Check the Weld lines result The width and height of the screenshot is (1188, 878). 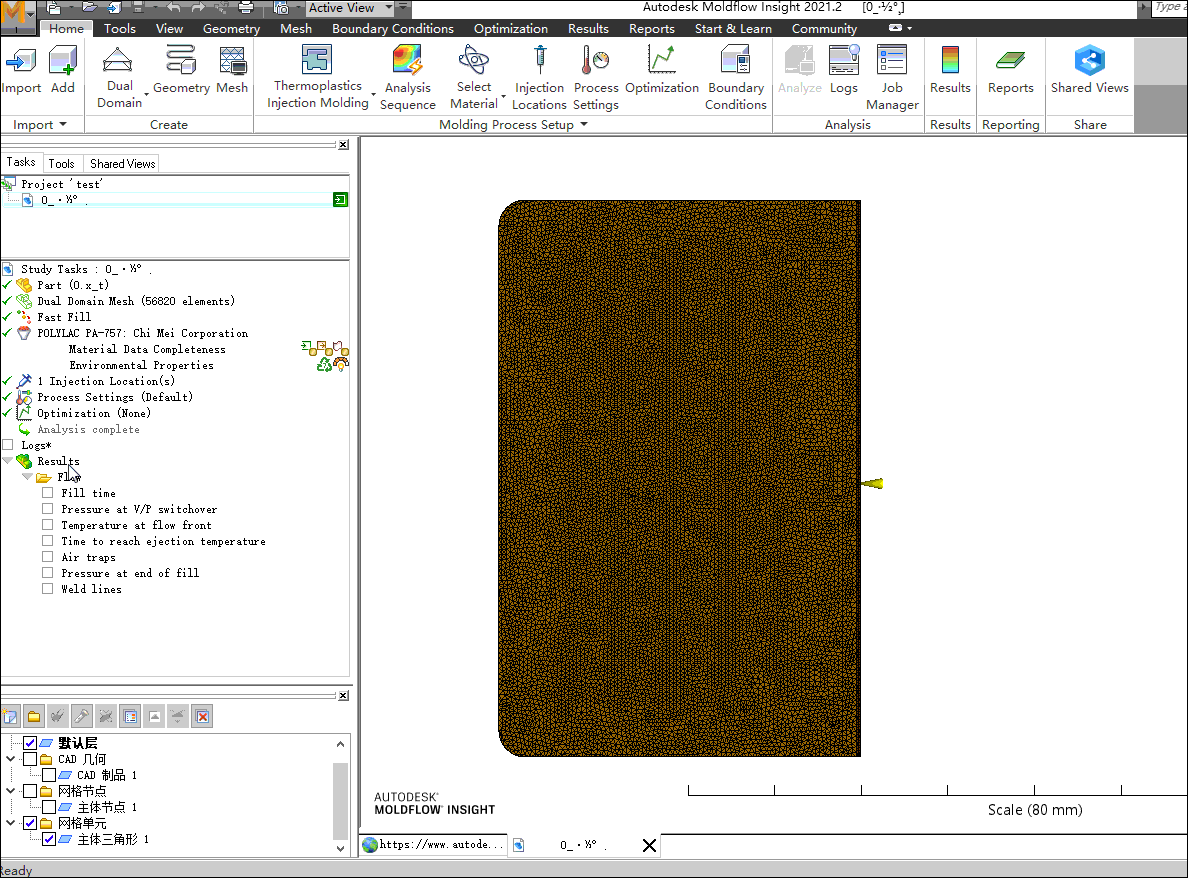[x=47, y=589]
